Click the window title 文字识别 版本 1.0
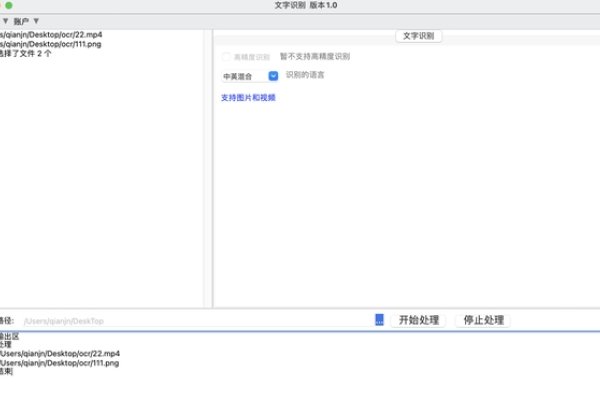Screen dimensions: 600x400 (x=306, y=5)
